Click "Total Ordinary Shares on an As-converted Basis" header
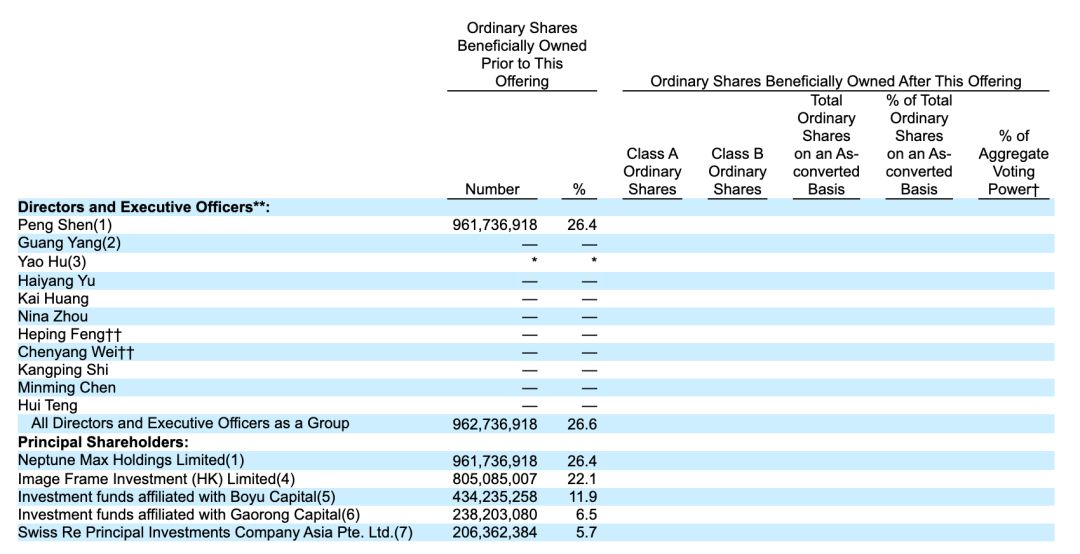Image resolution: width=1080 pixels, height=554 pixels. point(826,145)
